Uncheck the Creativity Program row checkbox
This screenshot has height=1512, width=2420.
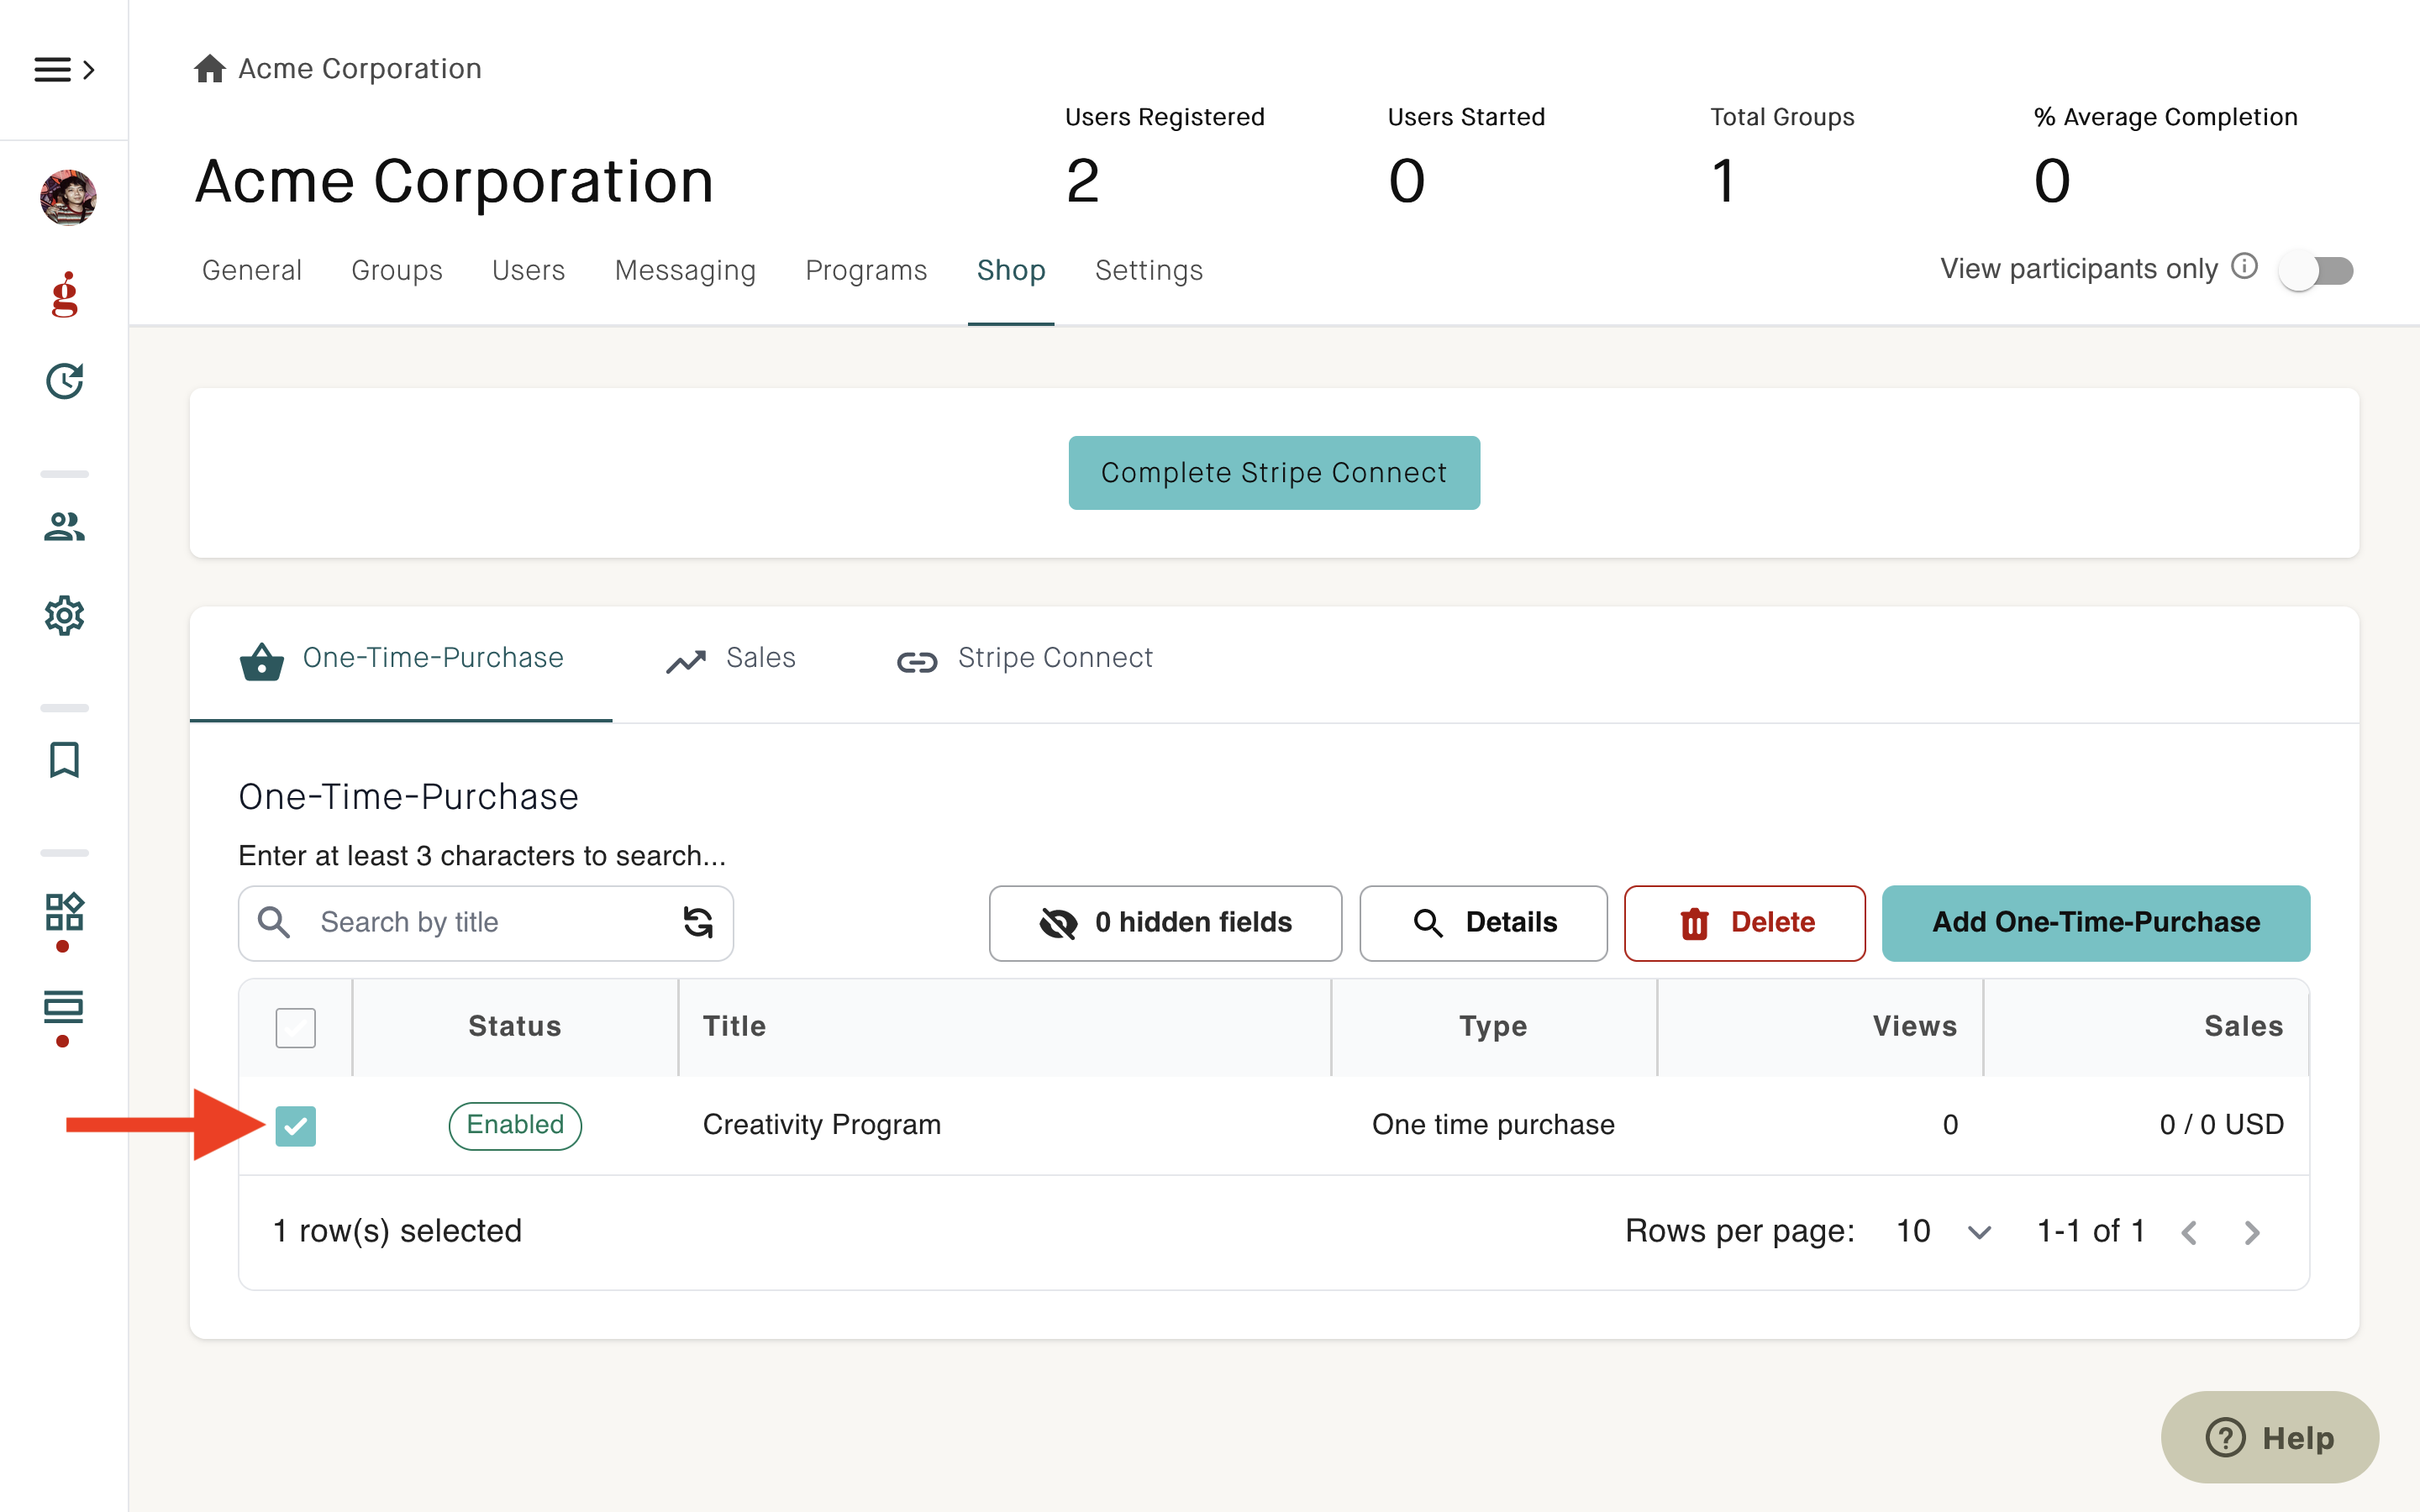coord(296,1126)
